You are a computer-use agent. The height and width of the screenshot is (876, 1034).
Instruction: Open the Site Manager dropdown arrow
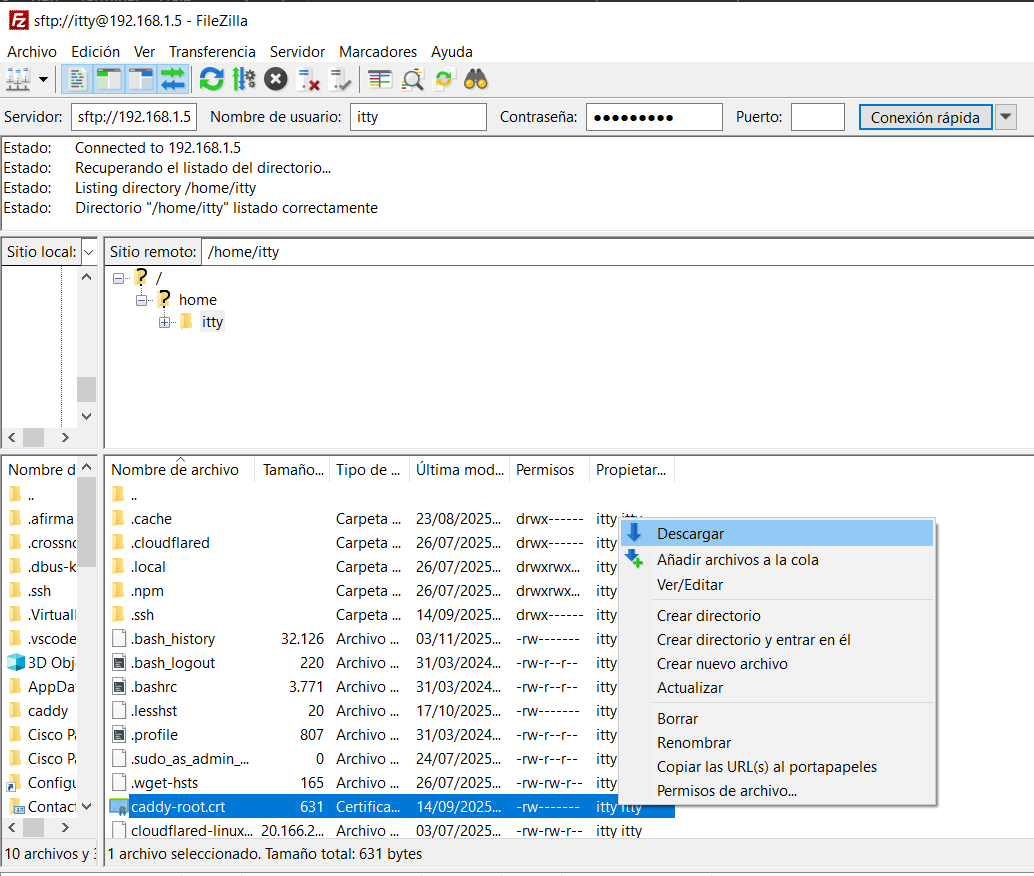pyautogui.click(x=43, y=79)
